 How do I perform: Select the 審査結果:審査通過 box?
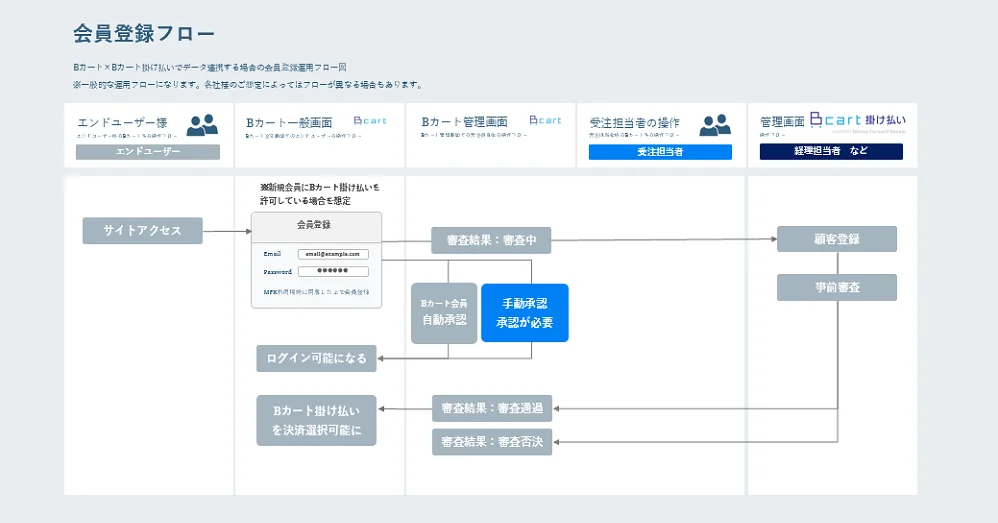click(492, 408)
